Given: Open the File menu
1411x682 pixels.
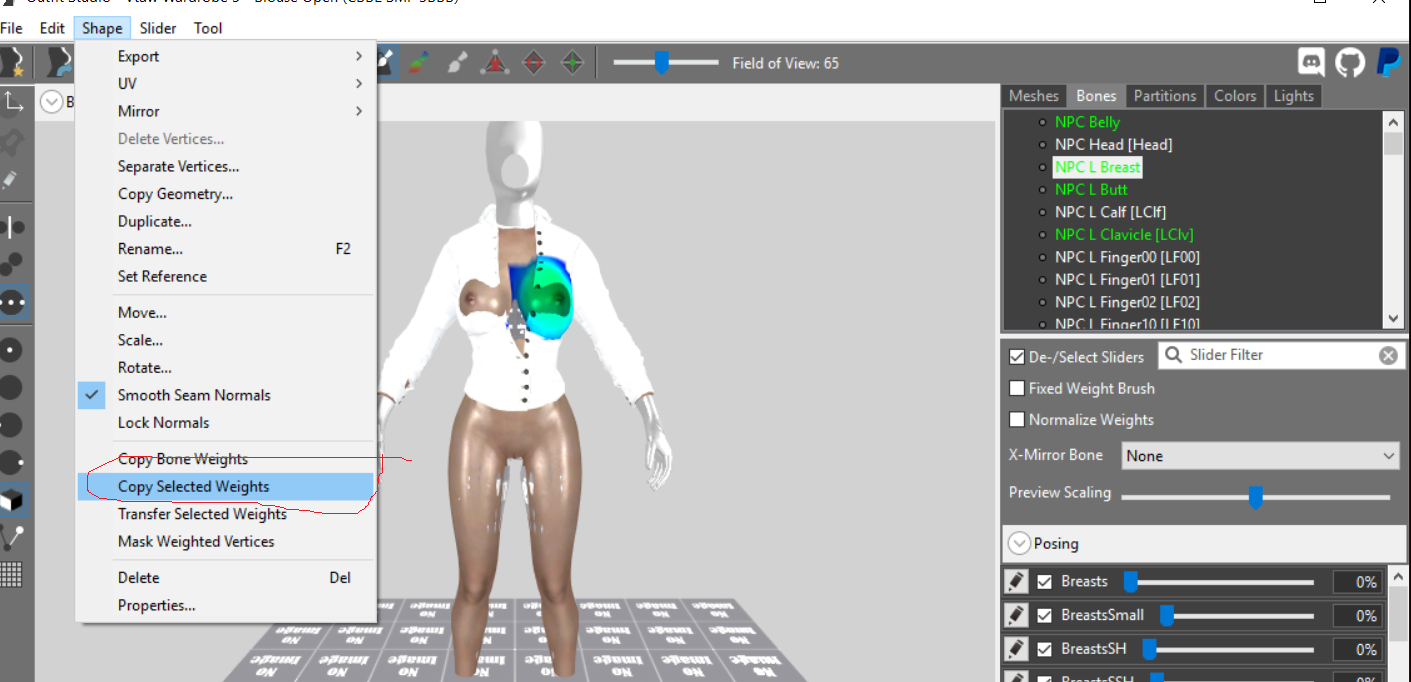Looking at the screenshot, I should 12,28.
